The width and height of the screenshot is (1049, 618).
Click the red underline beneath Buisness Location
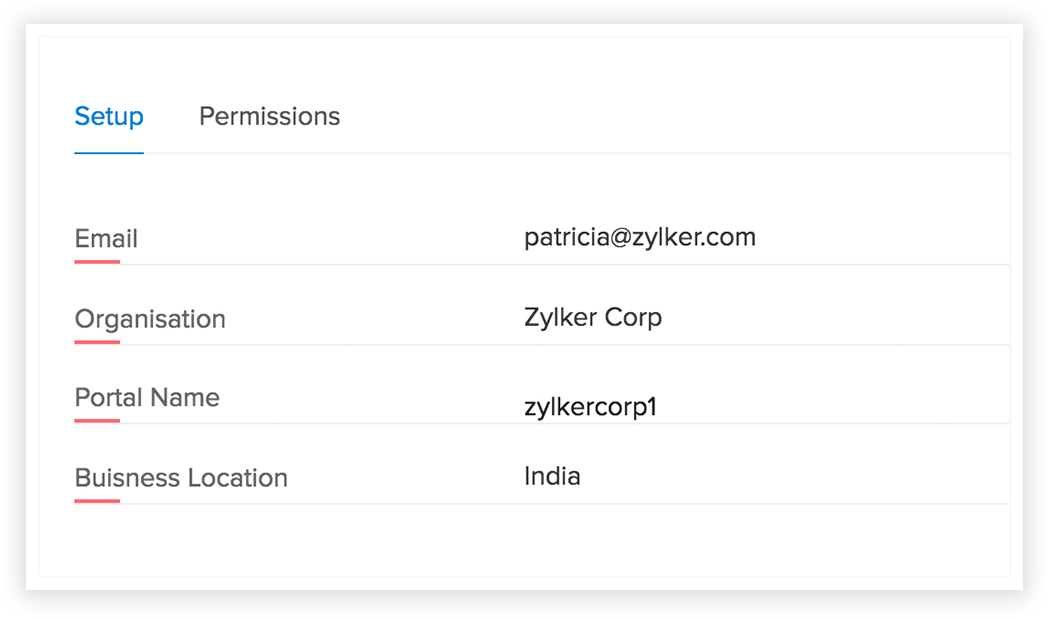pyautogui.click(x=97, y=501)
